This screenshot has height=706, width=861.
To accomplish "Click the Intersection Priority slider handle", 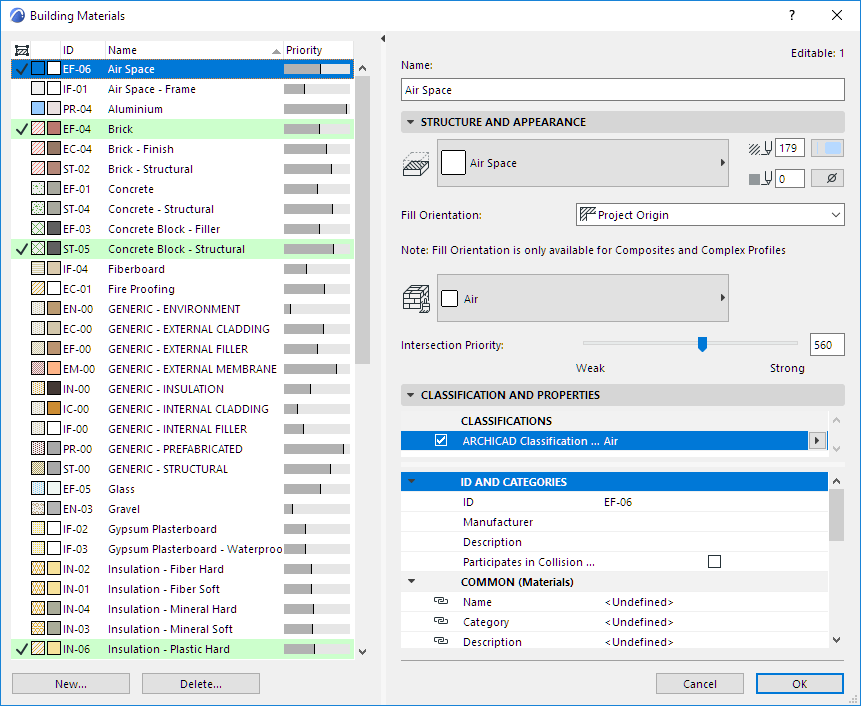I will [x=702, y=344].
